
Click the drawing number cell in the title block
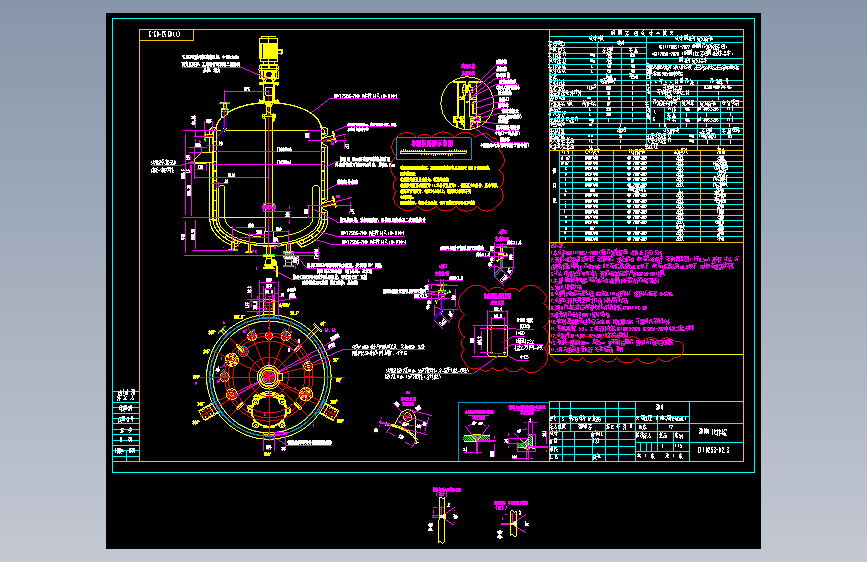716,450
